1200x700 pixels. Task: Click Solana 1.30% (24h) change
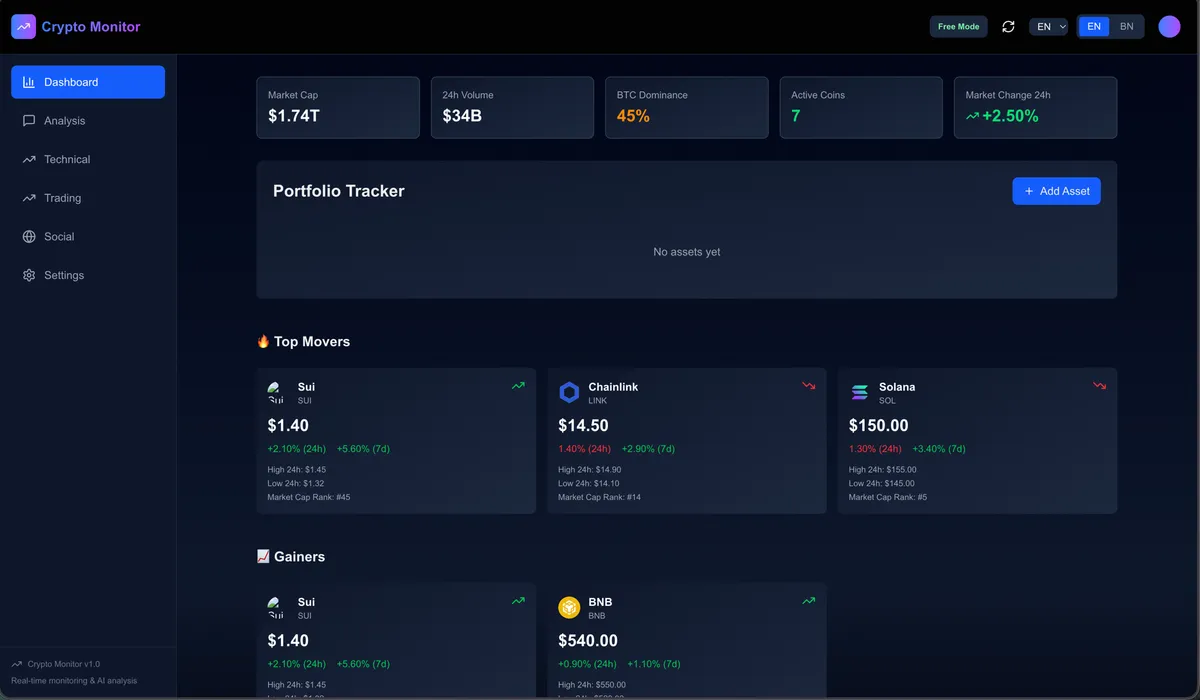click(x=875, y=449)
